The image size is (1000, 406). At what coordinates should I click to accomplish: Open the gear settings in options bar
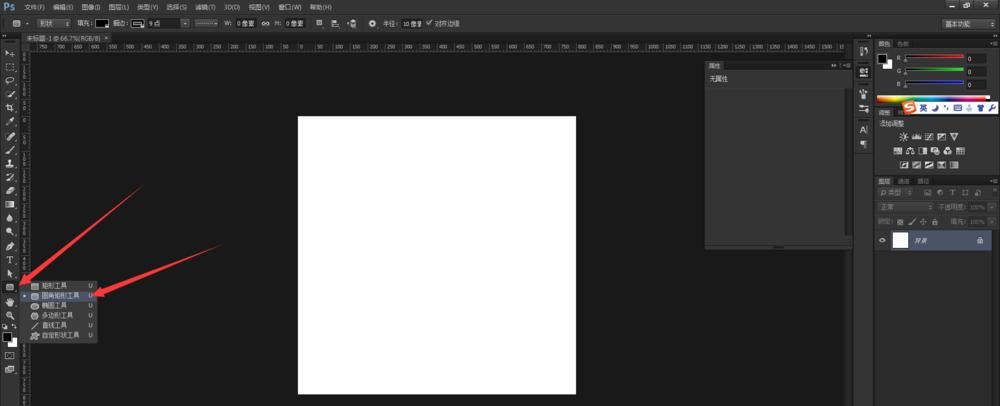click(x=372, y=24)
